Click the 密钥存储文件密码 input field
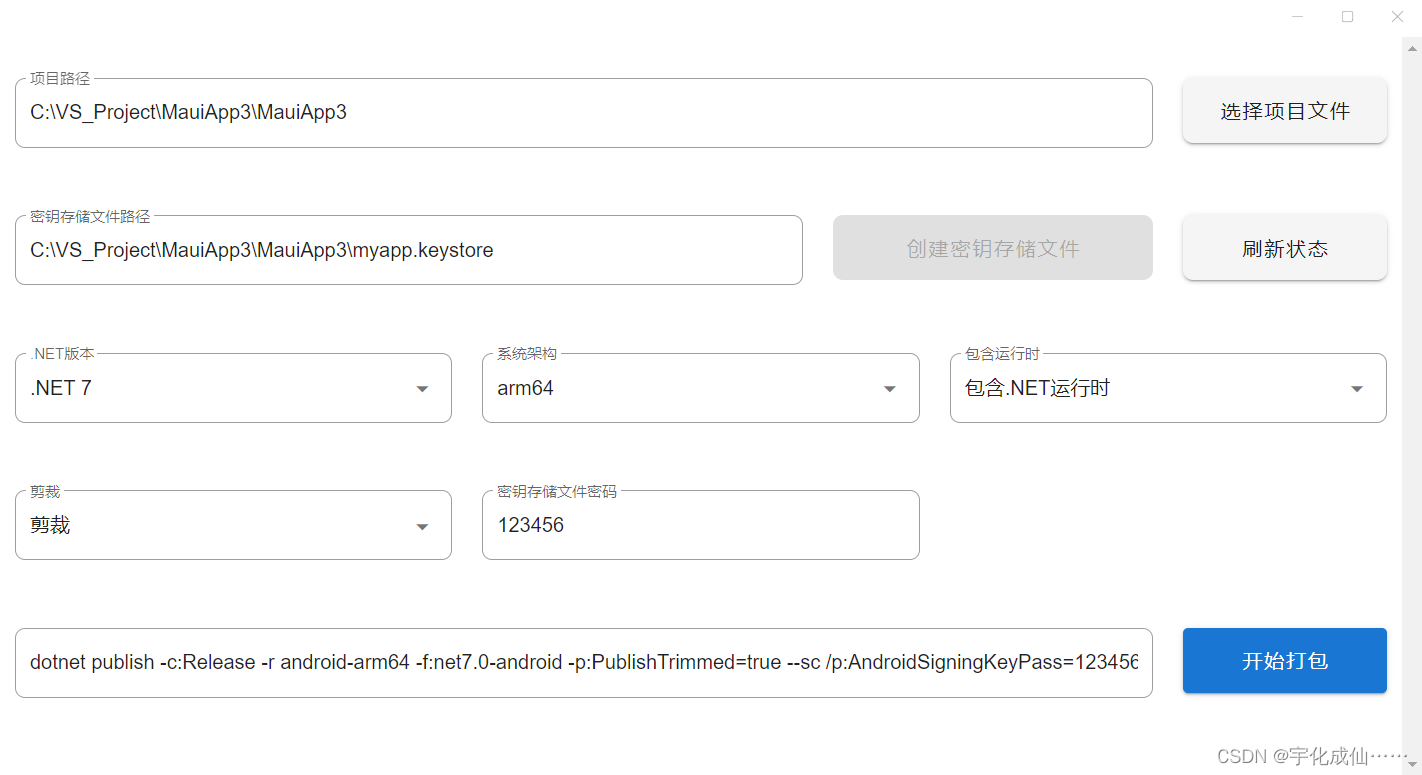1422x775 pixels. tap(700, 525)
